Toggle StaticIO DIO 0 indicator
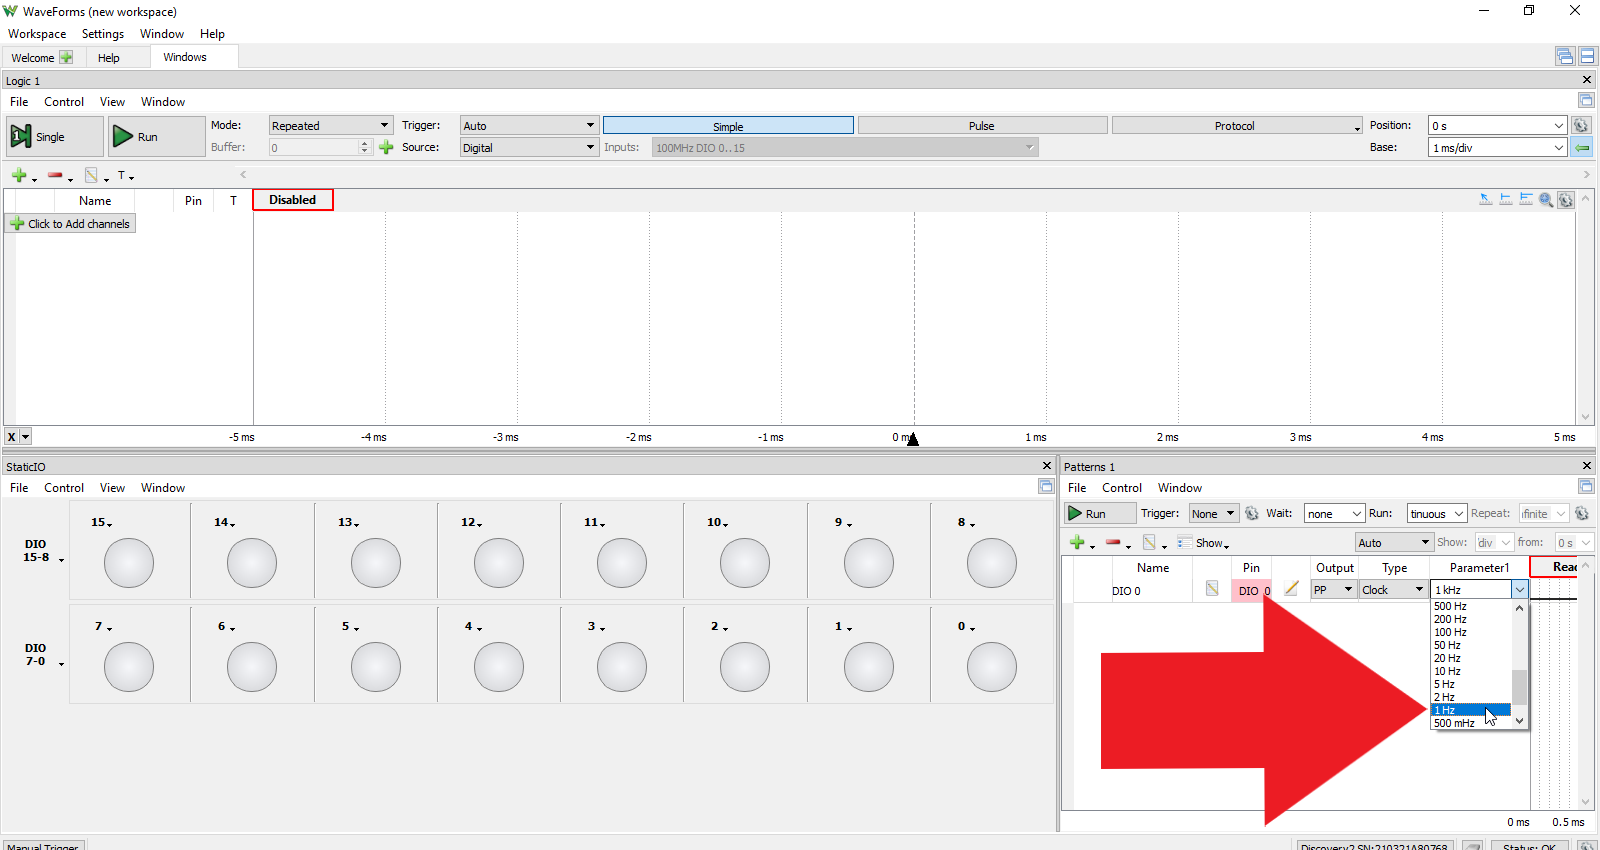The height and width of the screenshot is (850, 1600). click(x=992, y=667)
